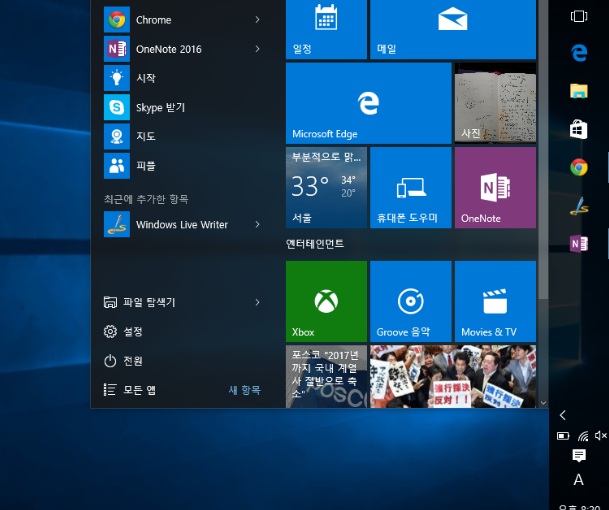
Task: Open Skype 받기 app entry
Action: point(182,107)
